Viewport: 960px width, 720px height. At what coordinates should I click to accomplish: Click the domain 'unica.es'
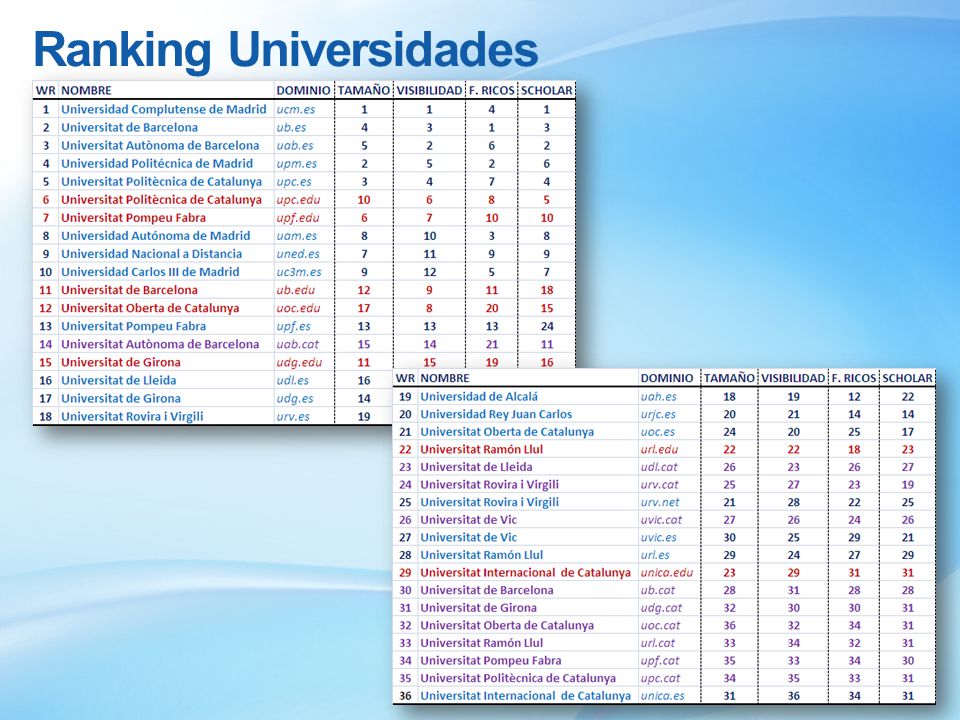(x=663, y=697)
